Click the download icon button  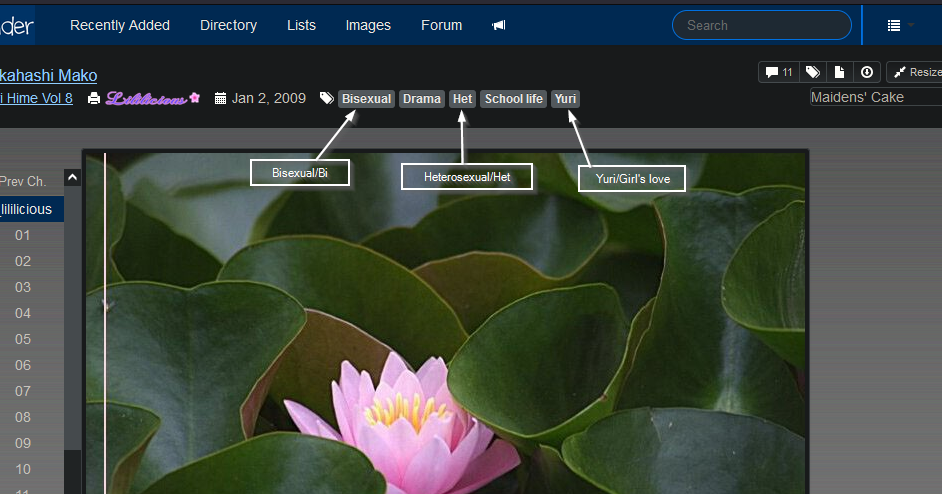(867, 72)
